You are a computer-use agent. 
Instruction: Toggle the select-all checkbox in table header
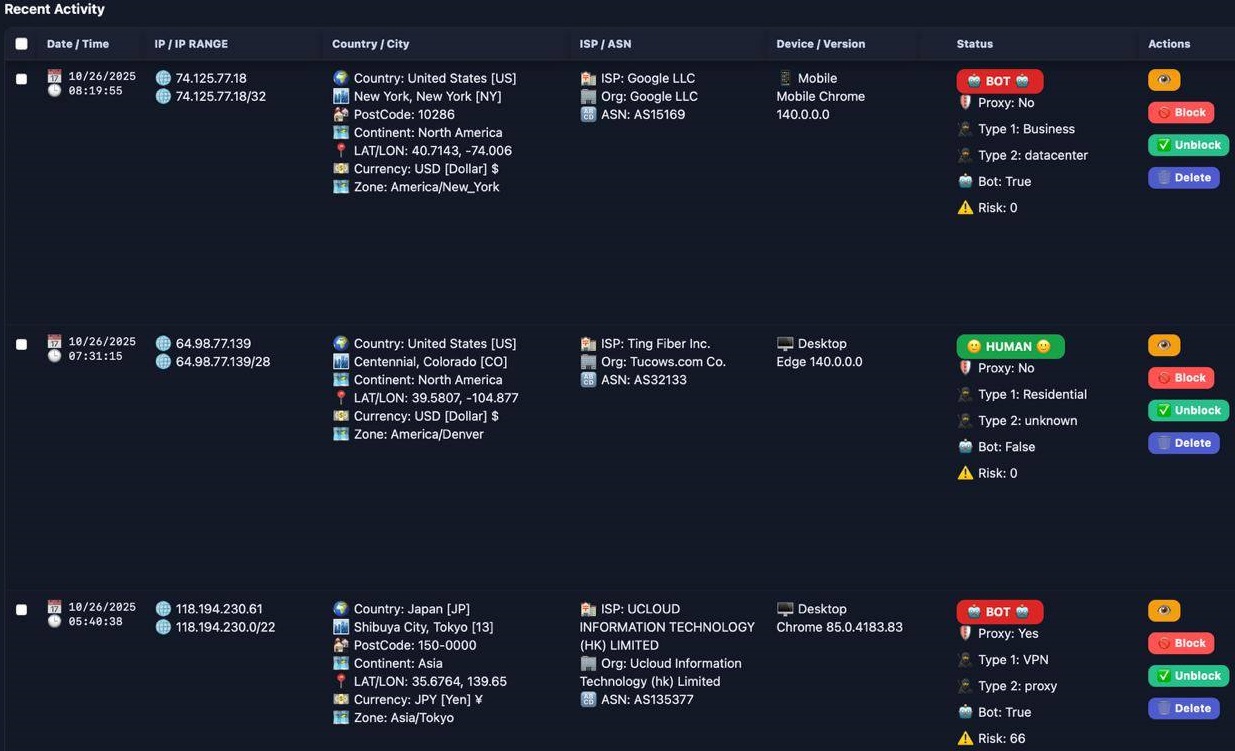[22, 44]
